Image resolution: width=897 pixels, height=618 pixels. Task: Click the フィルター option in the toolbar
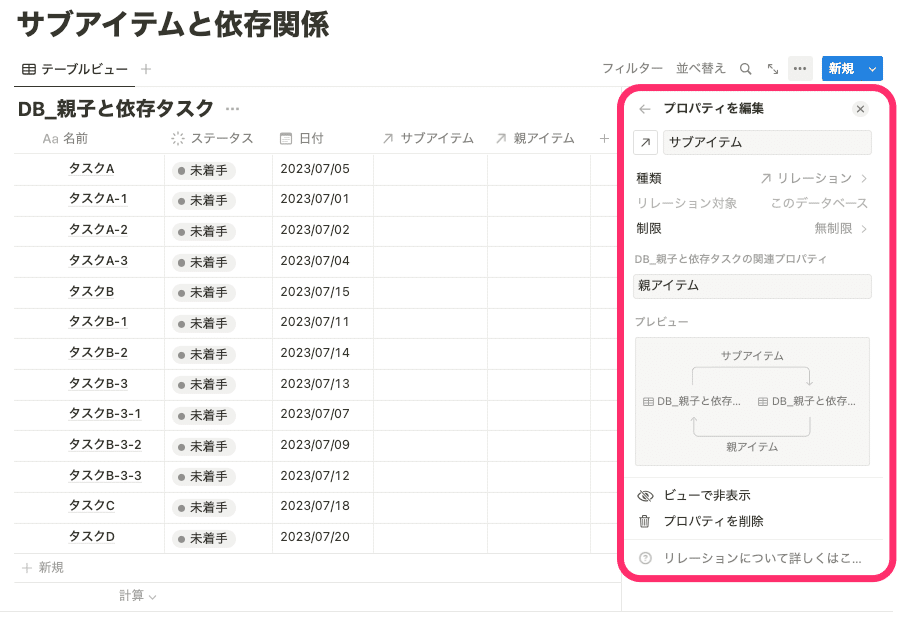coord(633,68)
